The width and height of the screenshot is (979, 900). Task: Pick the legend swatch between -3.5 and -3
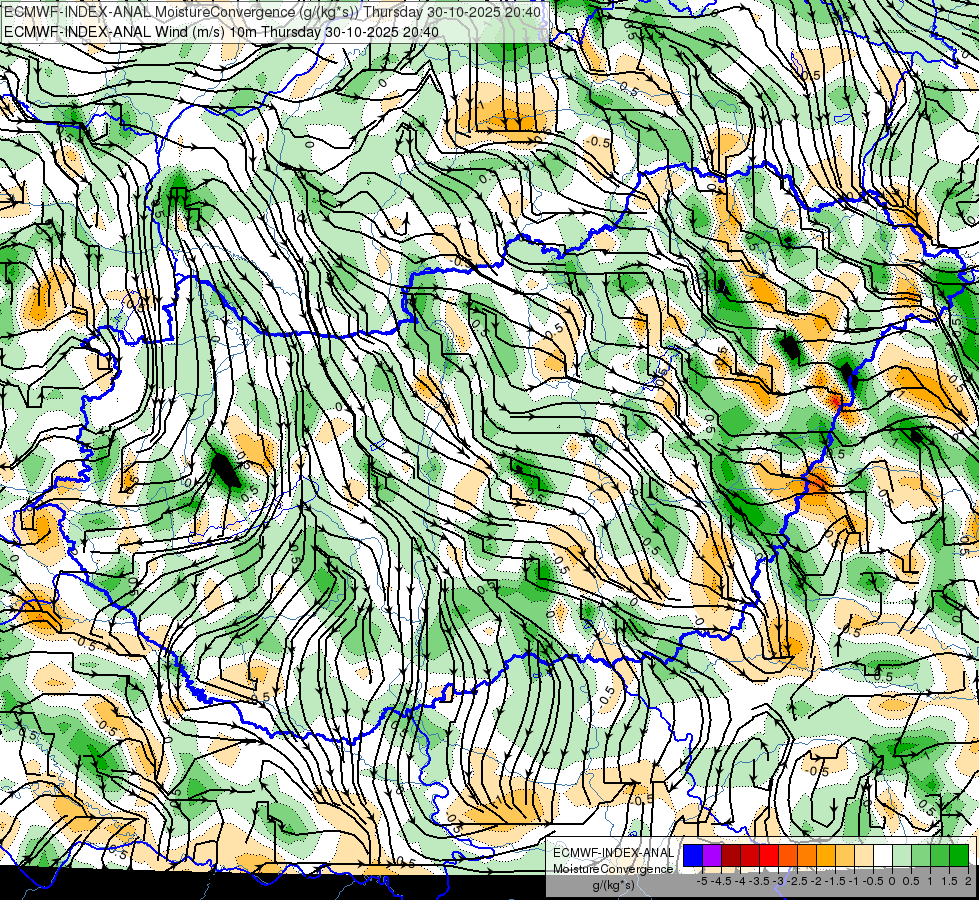(x=769, y=856)
